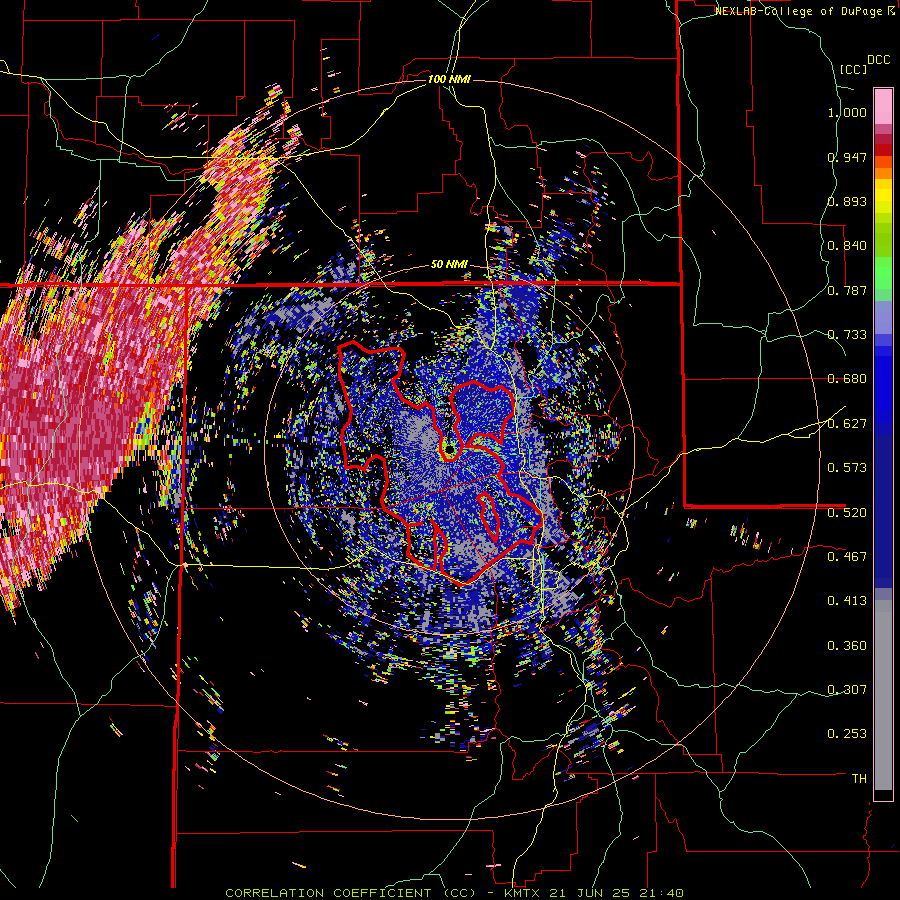Click the 0.733 scale value
900x900 pixels.
[x=847, y=335]
